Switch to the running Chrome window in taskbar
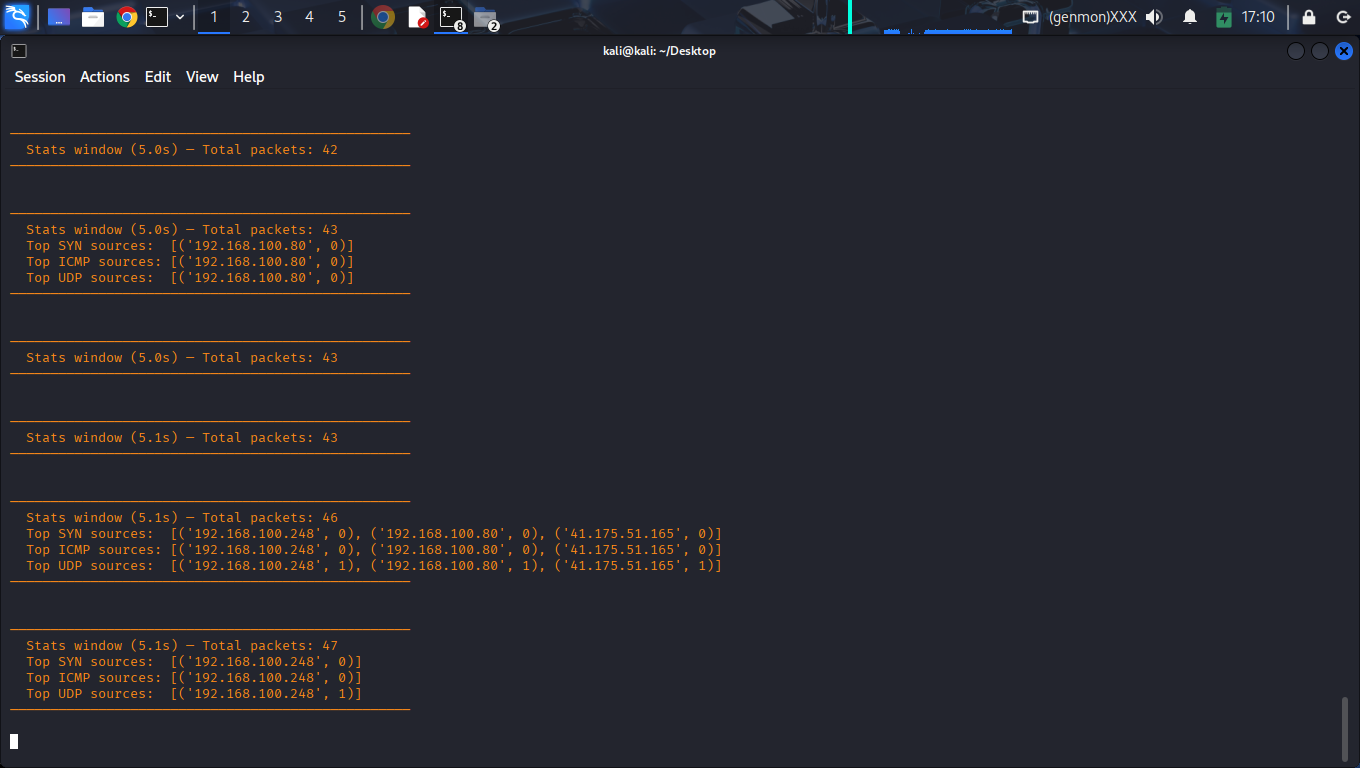 (383, 17)
